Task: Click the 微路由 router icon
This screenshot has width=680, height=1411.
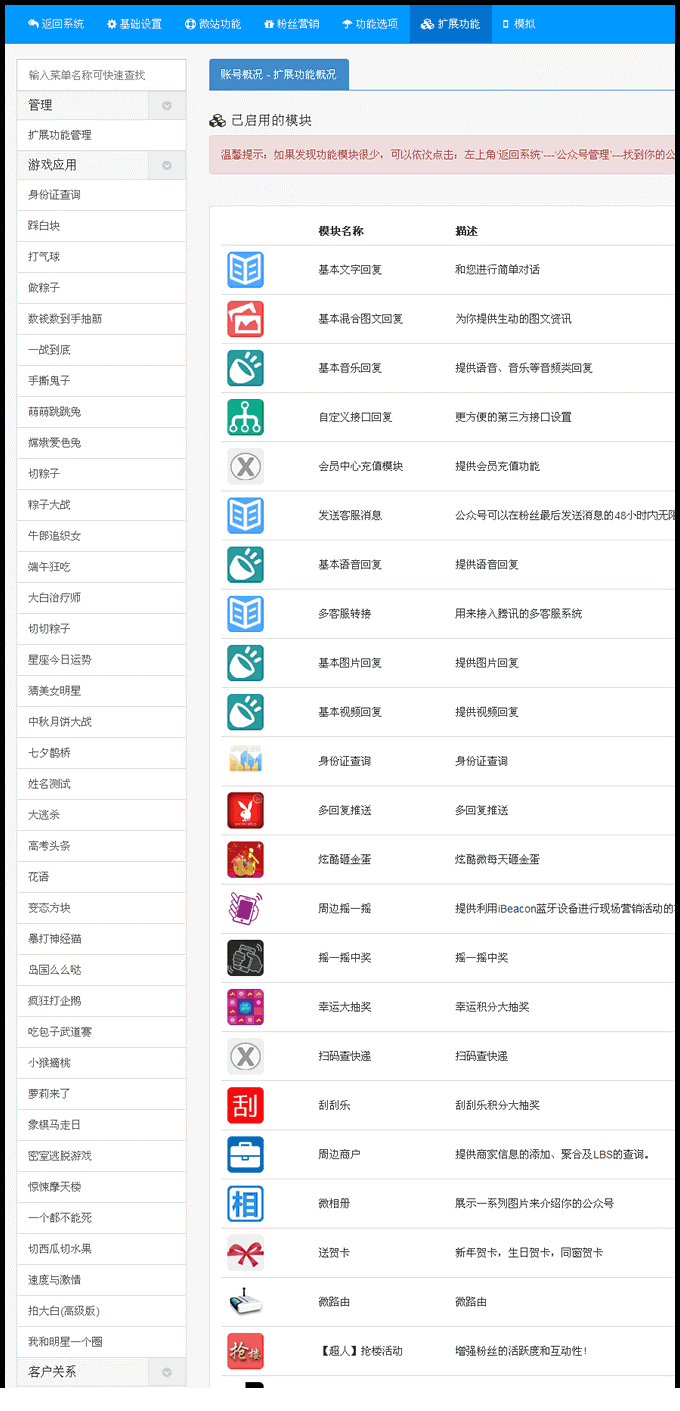Action: tap(245, 1302)
